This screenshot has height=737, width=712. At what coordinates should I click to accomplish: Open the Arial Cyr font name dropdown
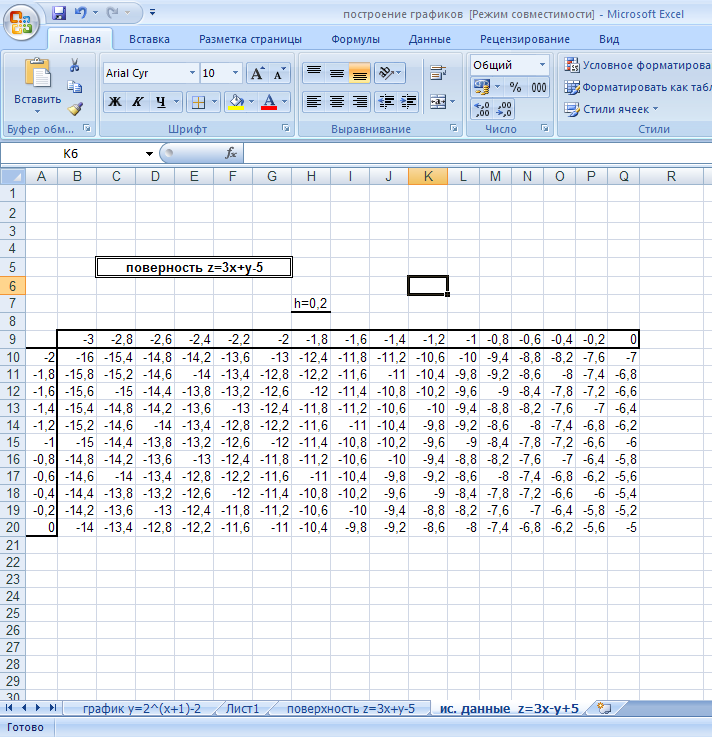click(192, 73)
